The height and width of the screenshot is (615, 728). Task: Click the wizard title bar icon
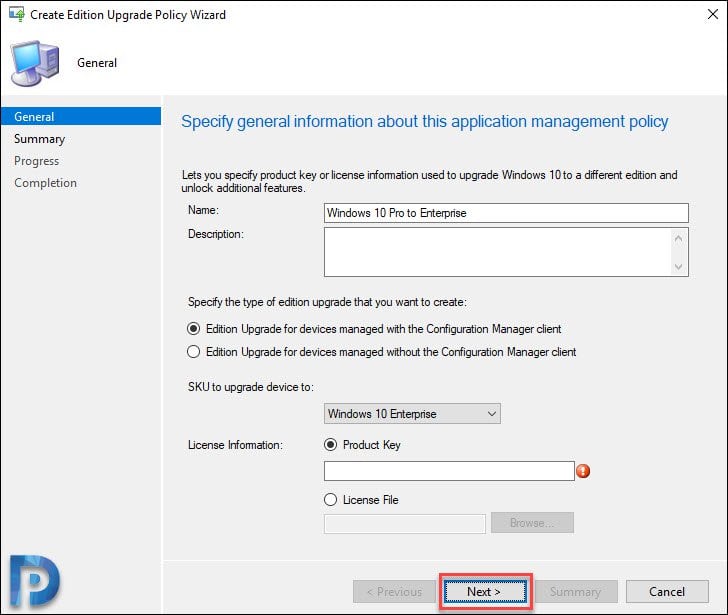[17, 14]
